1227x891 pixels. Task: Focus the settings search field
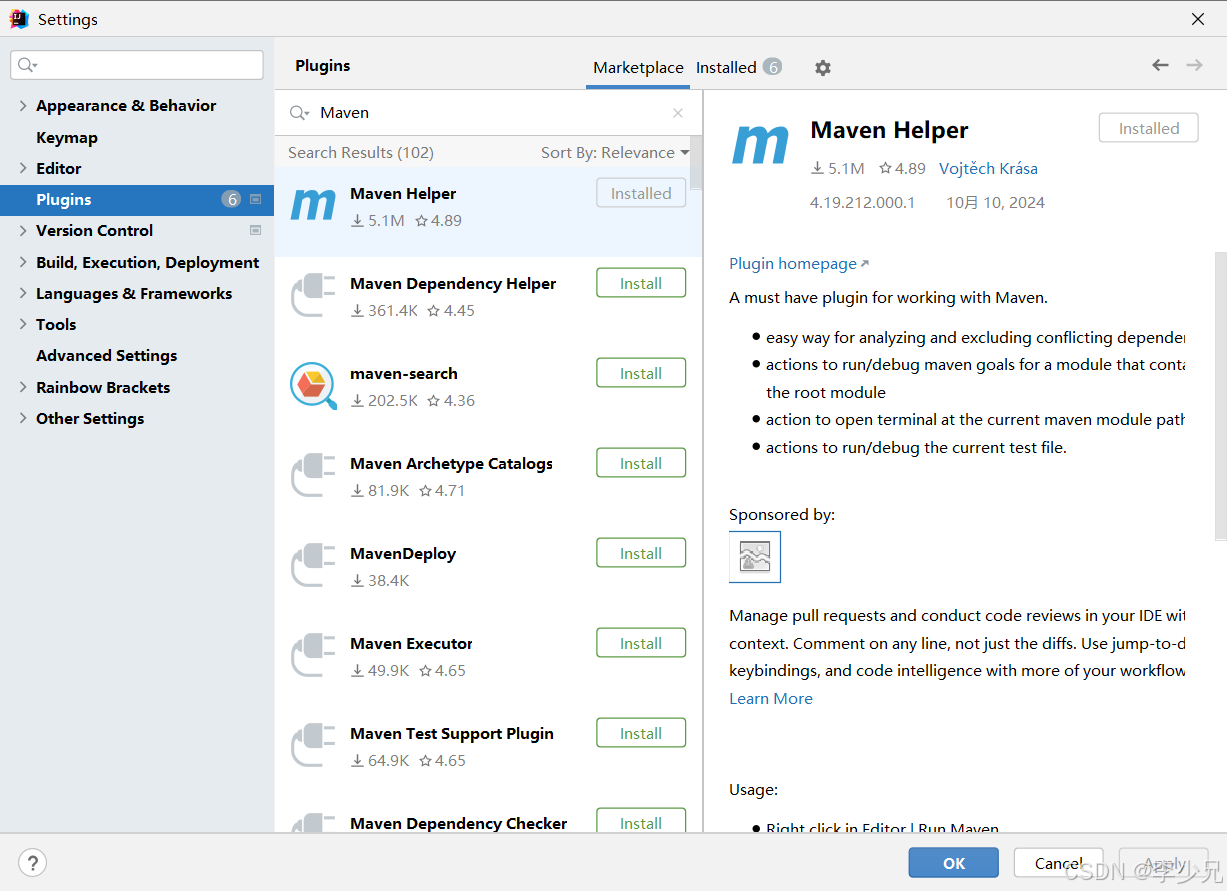coord(137,65)
